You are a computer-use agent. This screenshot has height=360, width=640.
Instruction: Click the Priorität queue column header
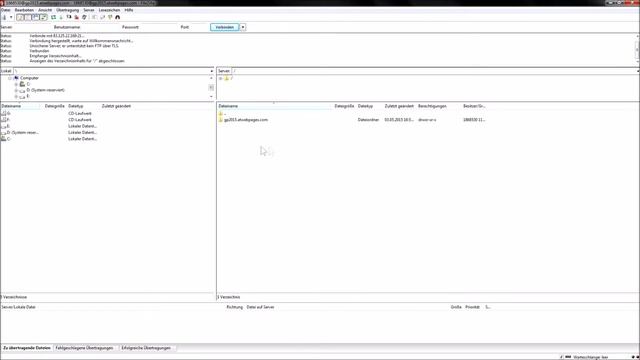(x=473, y=307)
